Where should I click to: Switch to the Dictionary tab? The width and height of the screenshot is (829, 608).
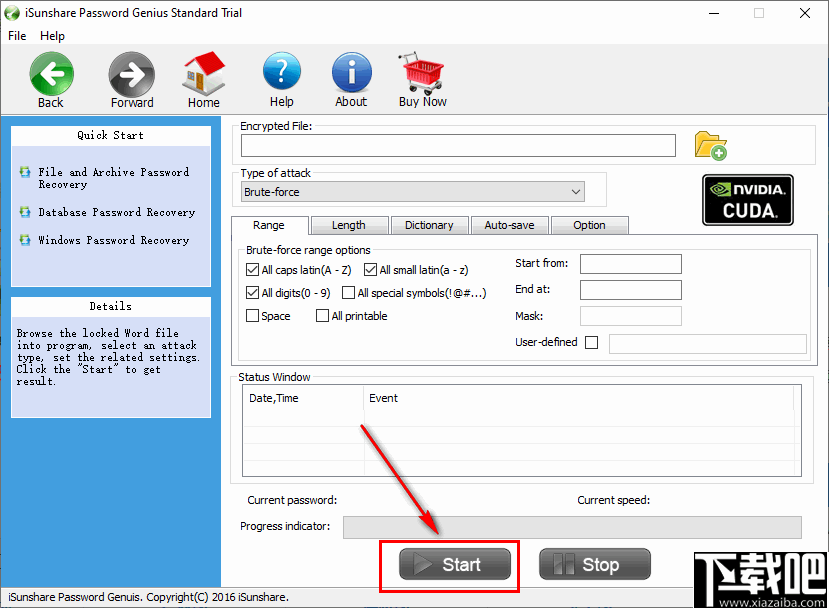pyautogui.click(x=429, y=225)
